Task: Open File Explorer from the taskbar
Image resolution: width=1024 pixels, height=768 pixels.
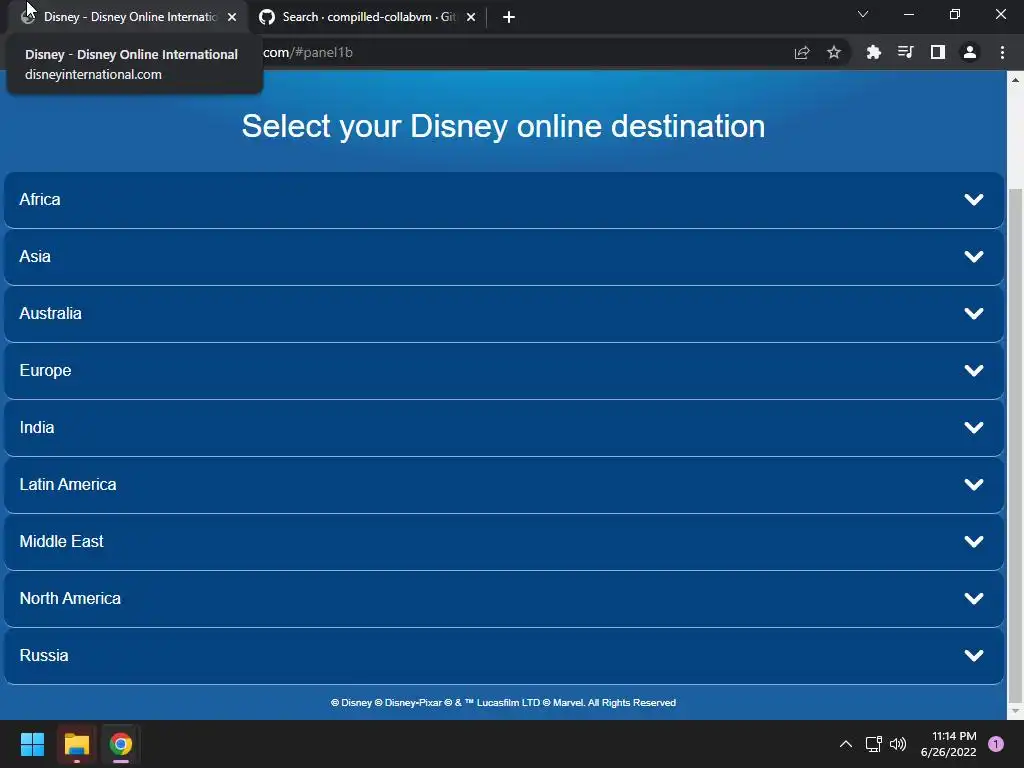Action: click(x=76, y=744)
